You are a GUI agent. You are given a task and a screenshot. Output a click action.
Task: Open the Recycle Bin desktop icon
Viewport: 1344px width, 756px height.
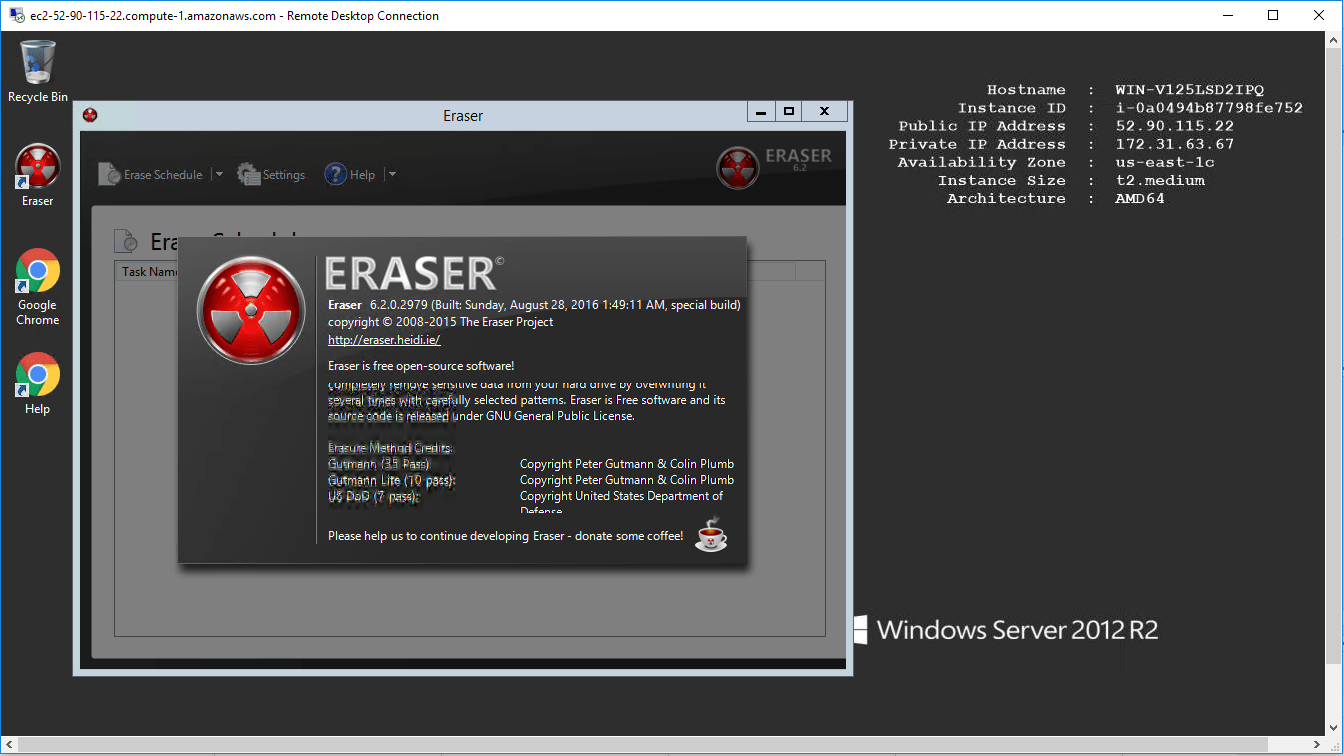pos(37,65)
